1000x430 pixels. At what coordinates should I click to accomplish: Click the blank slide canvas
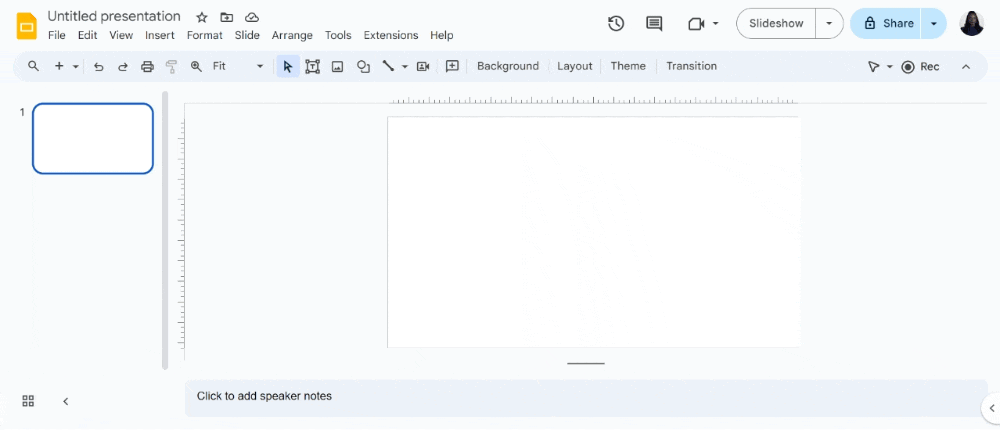(593, 232)
